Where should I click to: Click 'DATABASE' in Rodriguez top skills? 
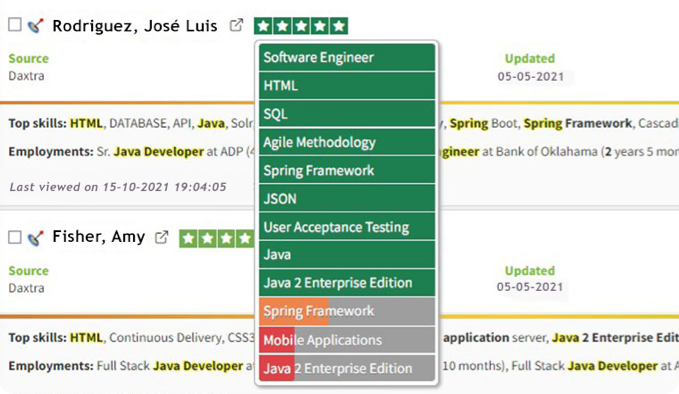pos(138,123)
